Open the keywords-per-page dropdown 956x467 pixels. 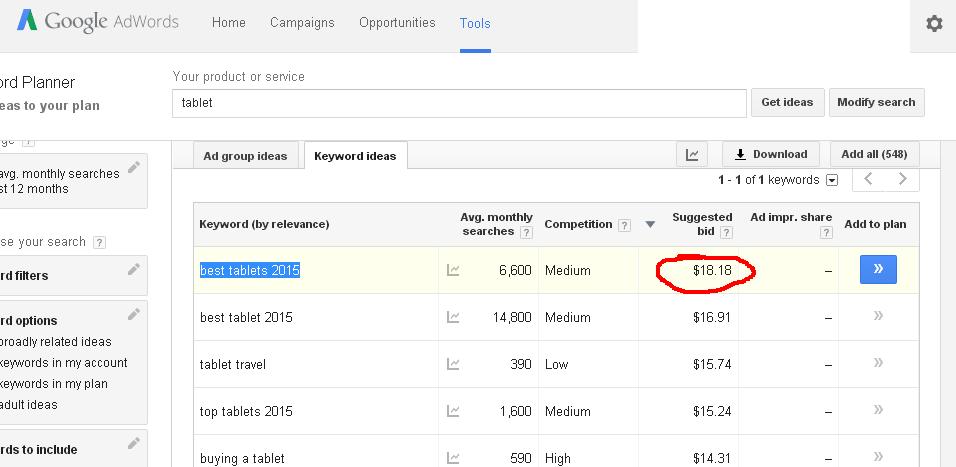832,181
